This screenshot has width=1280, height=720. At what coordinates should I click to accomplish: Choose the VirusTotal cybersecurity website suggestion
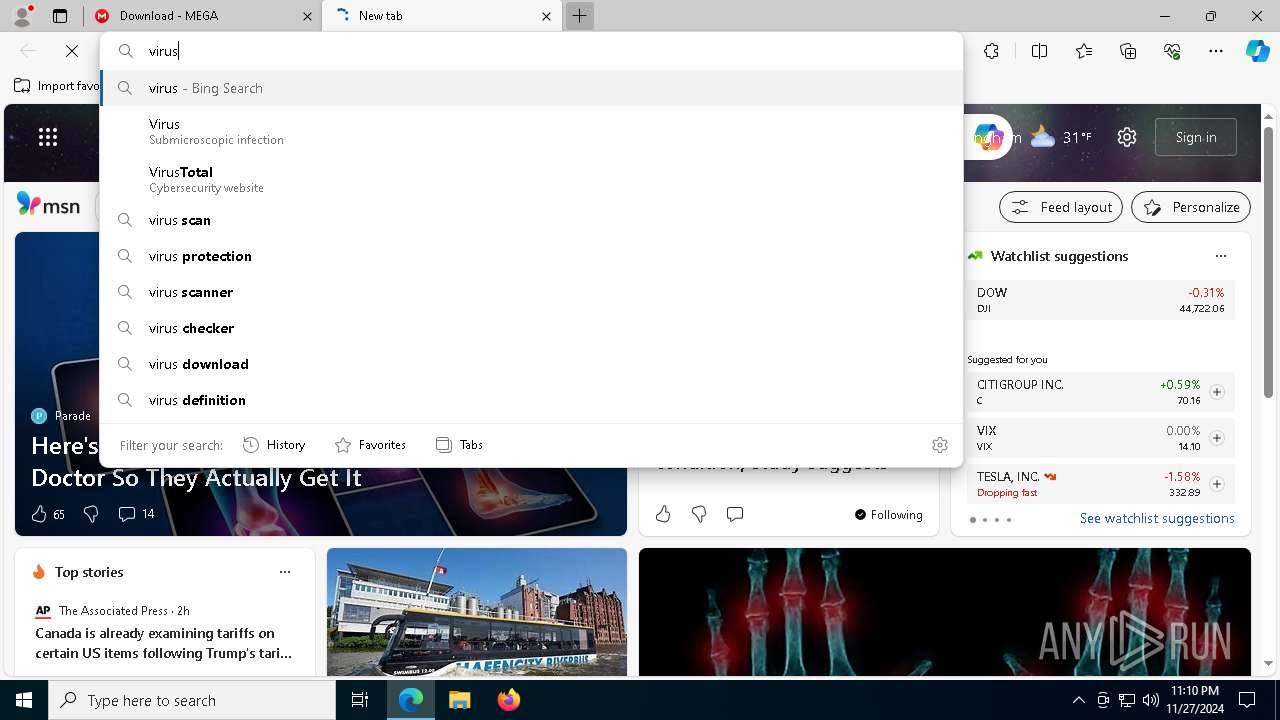coord(531,179)
